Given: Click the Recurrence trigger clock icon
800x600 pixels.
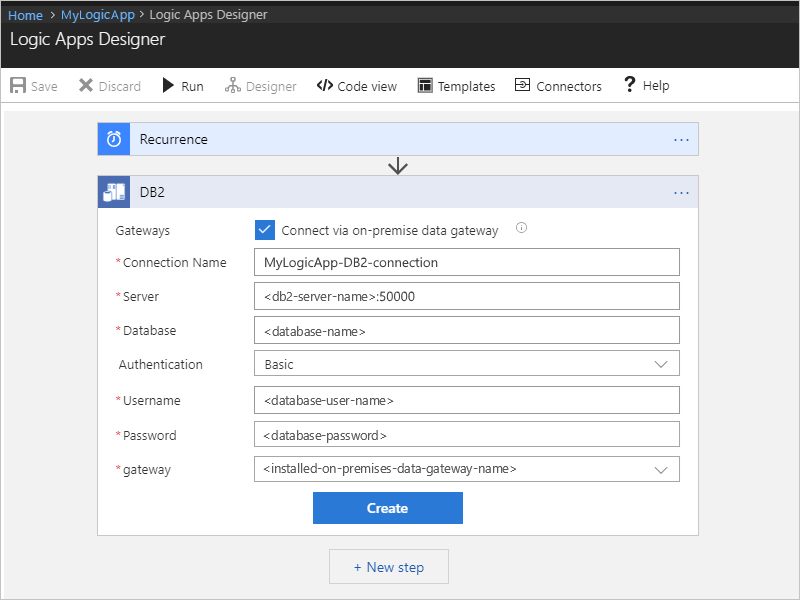Looking at the screenshot, I should click(x=113, y=139).
